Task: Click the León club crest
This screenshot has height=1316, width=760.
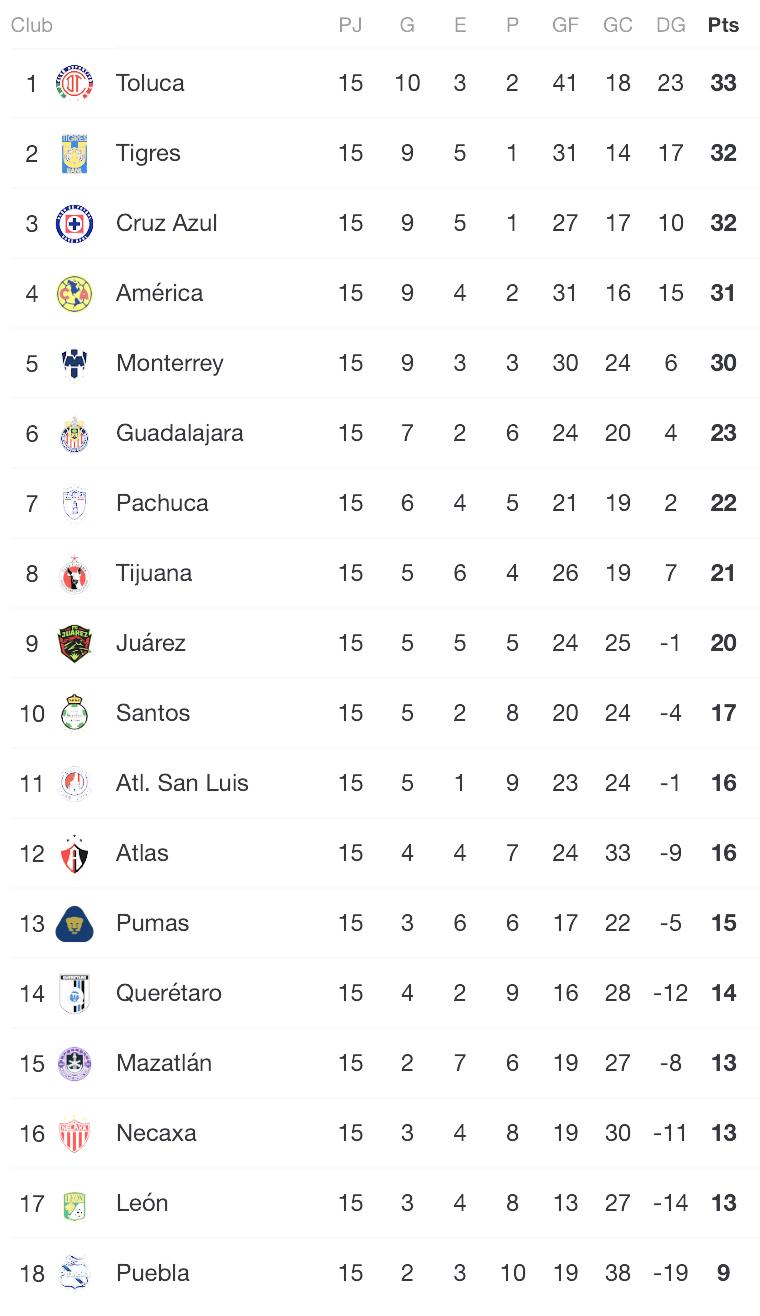Action: (x=75, y=1203)
